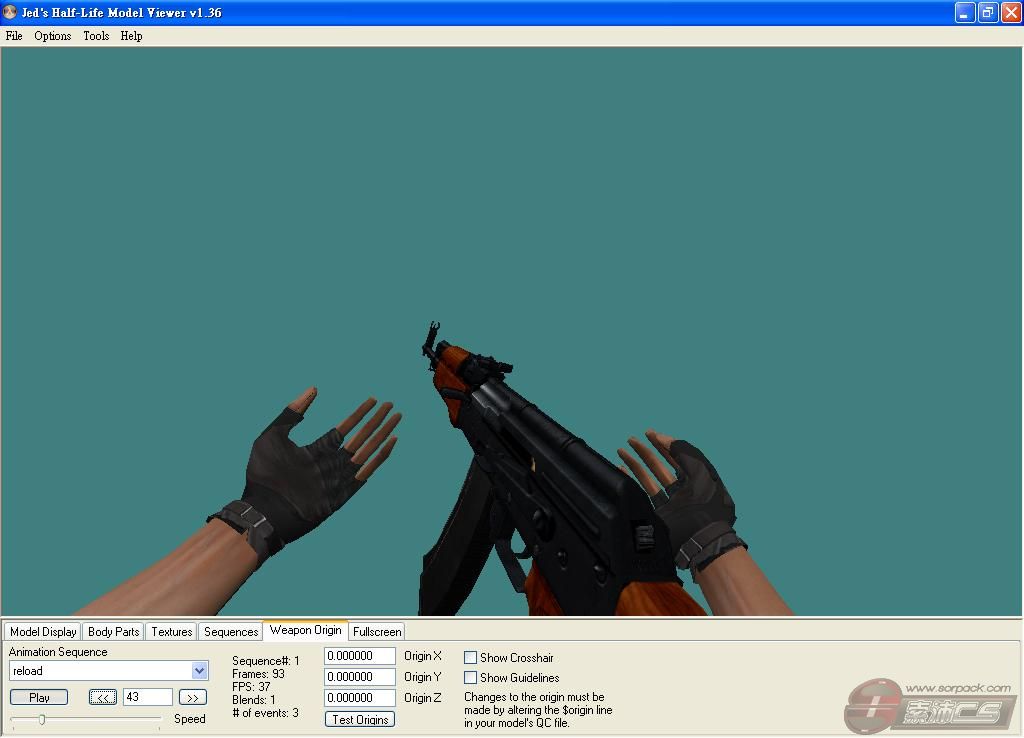Image resolution: width=1024 pixels, height=738 pixels.
Task: Step back one frame with << button
Action: coord(102,697)
